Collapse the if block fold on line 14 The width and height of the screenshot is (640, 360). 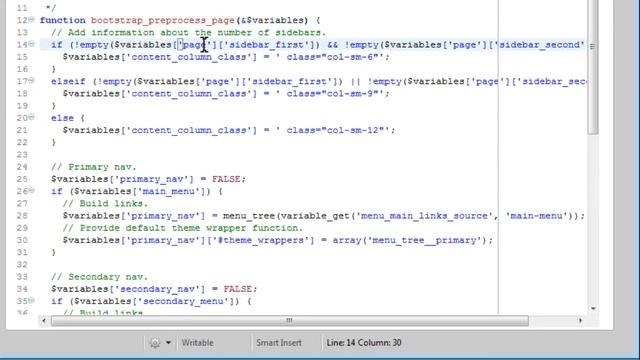(31, 44)
